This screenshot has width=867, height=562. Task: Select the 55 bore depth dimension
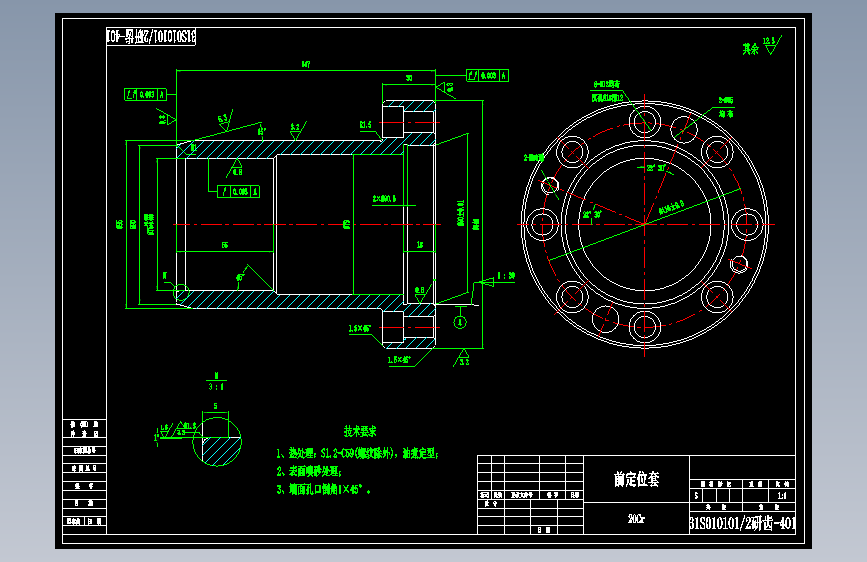point(225,245)
